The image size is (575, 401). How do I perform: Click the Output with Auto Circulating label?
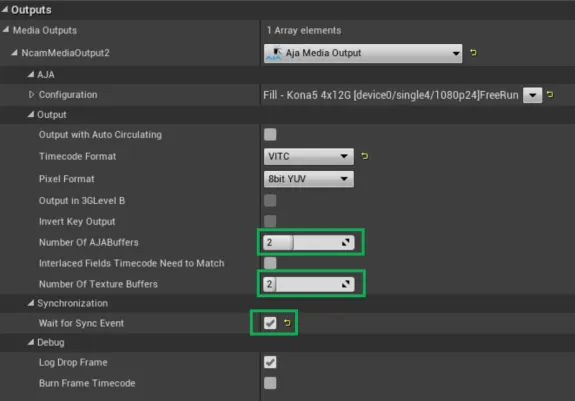(100, 135)
